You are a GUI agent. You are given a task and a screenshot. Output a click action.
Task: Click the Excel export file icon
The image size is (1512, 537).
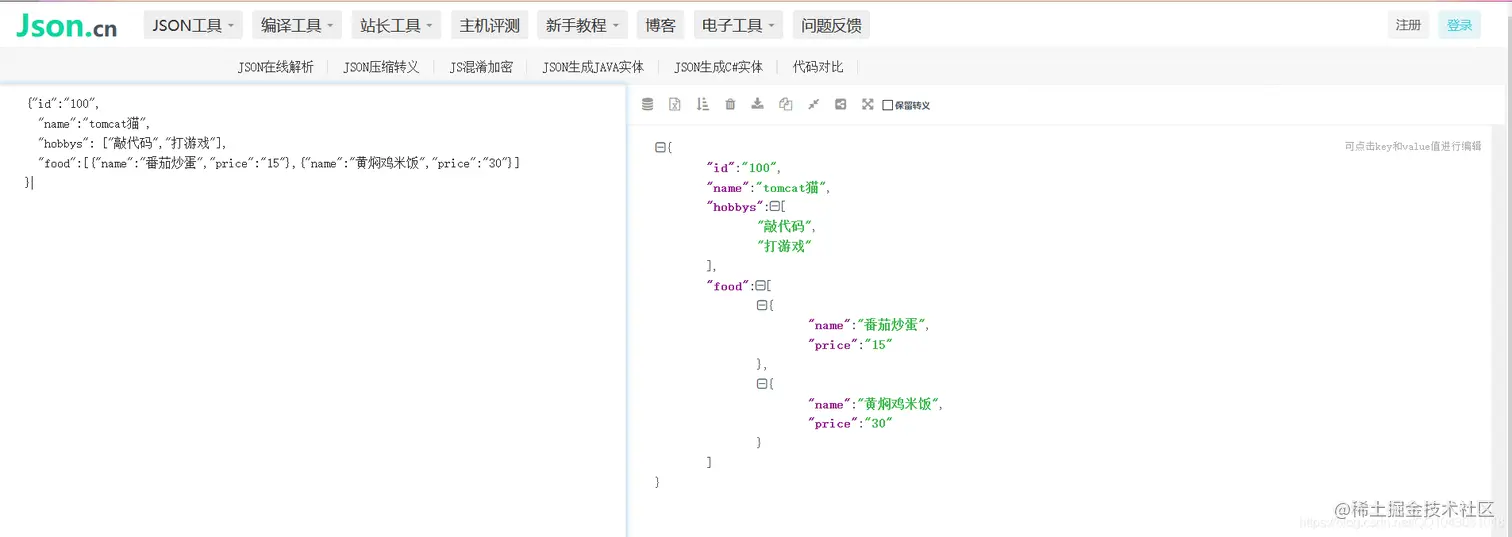[x=675, y=104]
